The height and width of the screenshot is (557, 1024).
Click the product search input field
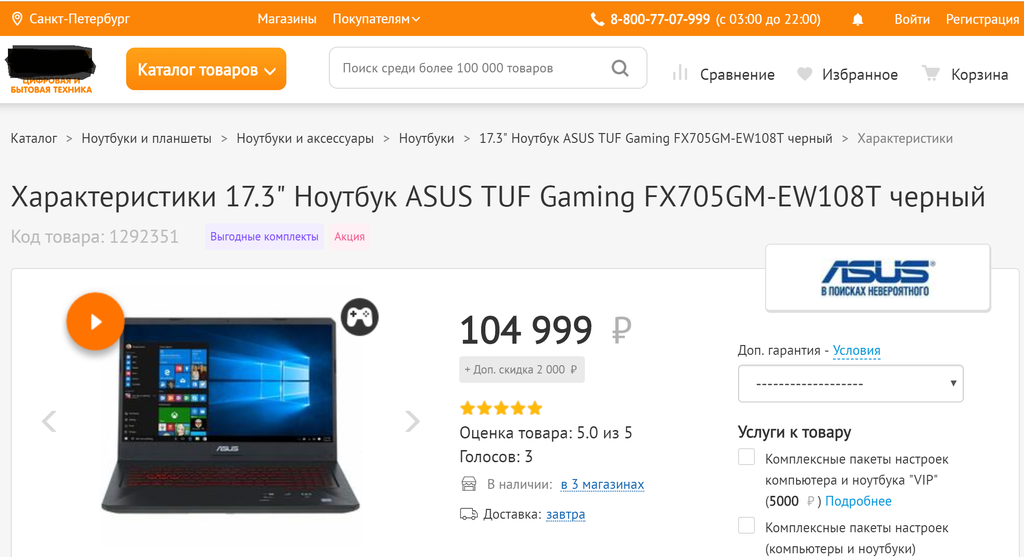click(x=470, y=68)
